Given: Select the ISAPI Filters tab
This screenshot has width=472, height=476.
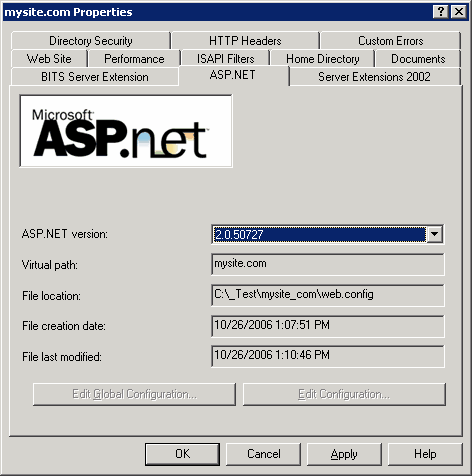Looking at the screenshot, I should coord(225,59).
